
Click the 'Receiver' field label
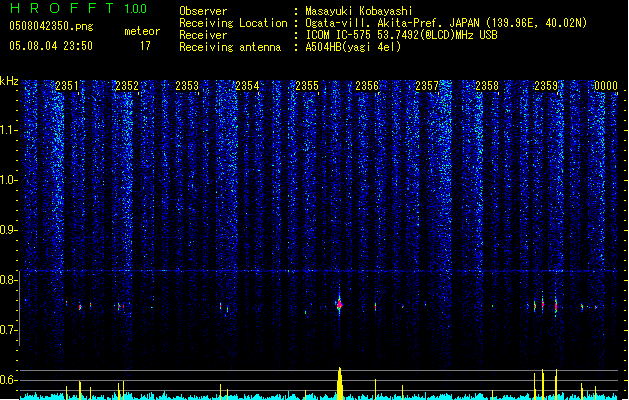pos(203,35)
